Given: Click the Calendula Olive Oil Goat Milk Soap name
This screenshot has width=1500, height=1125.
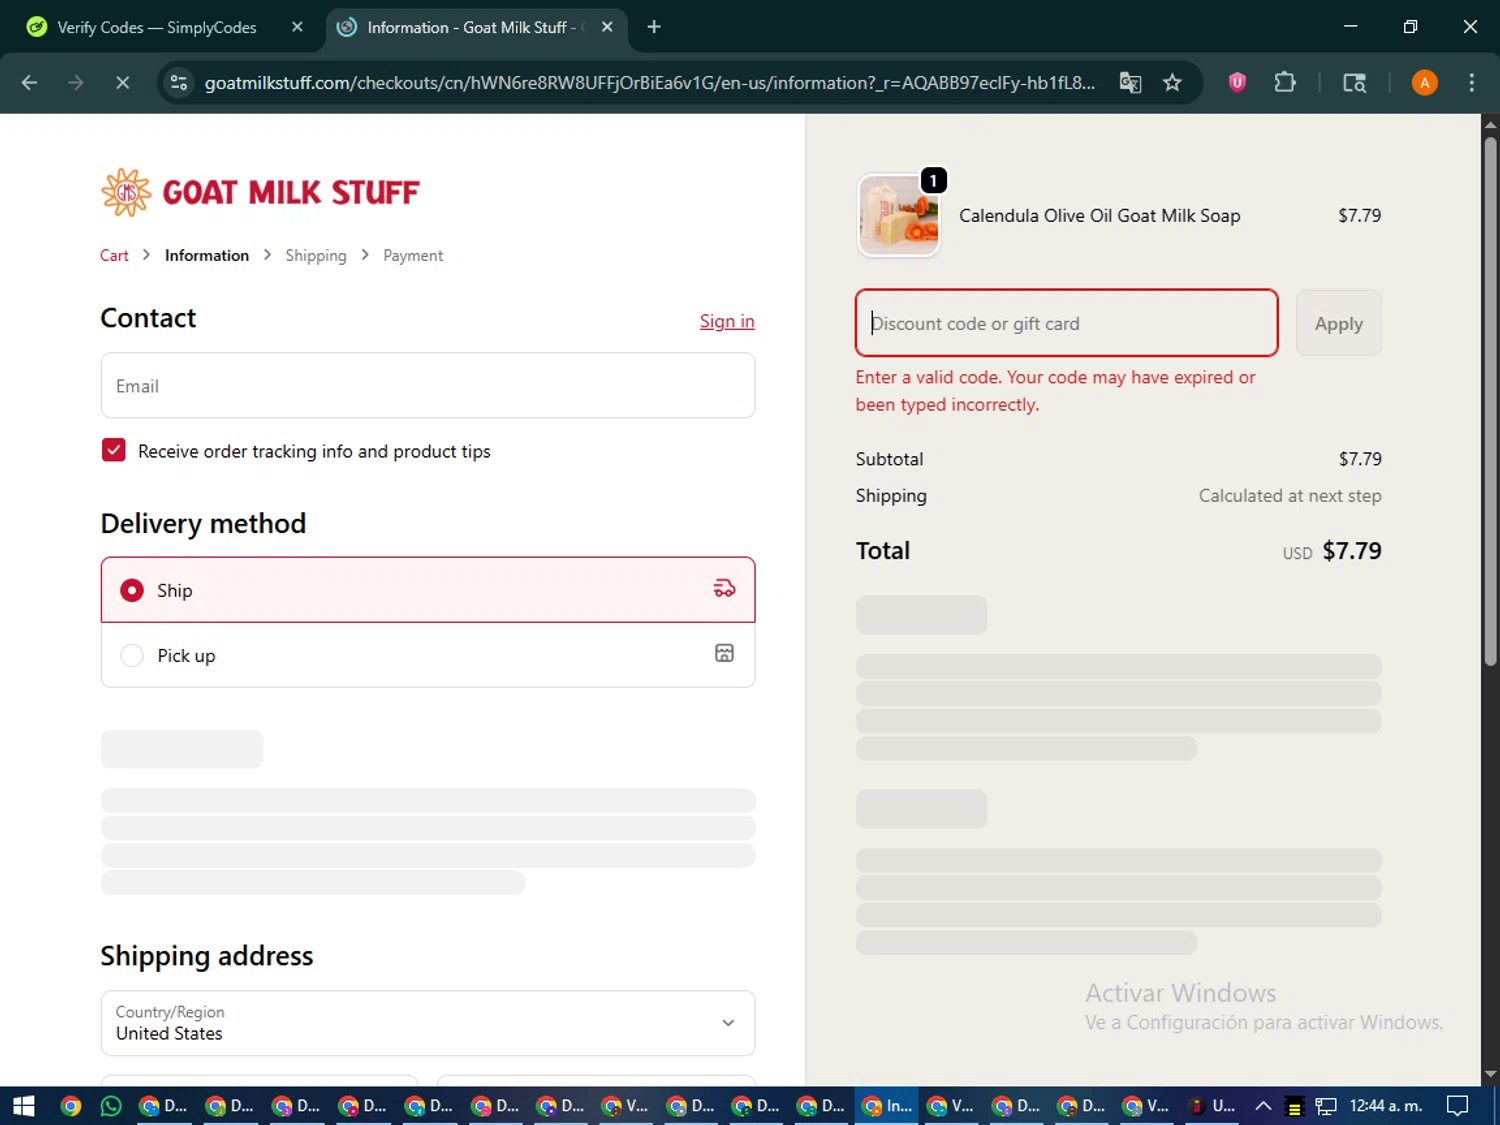Looking at the screenshot, I should point(1099,216).
